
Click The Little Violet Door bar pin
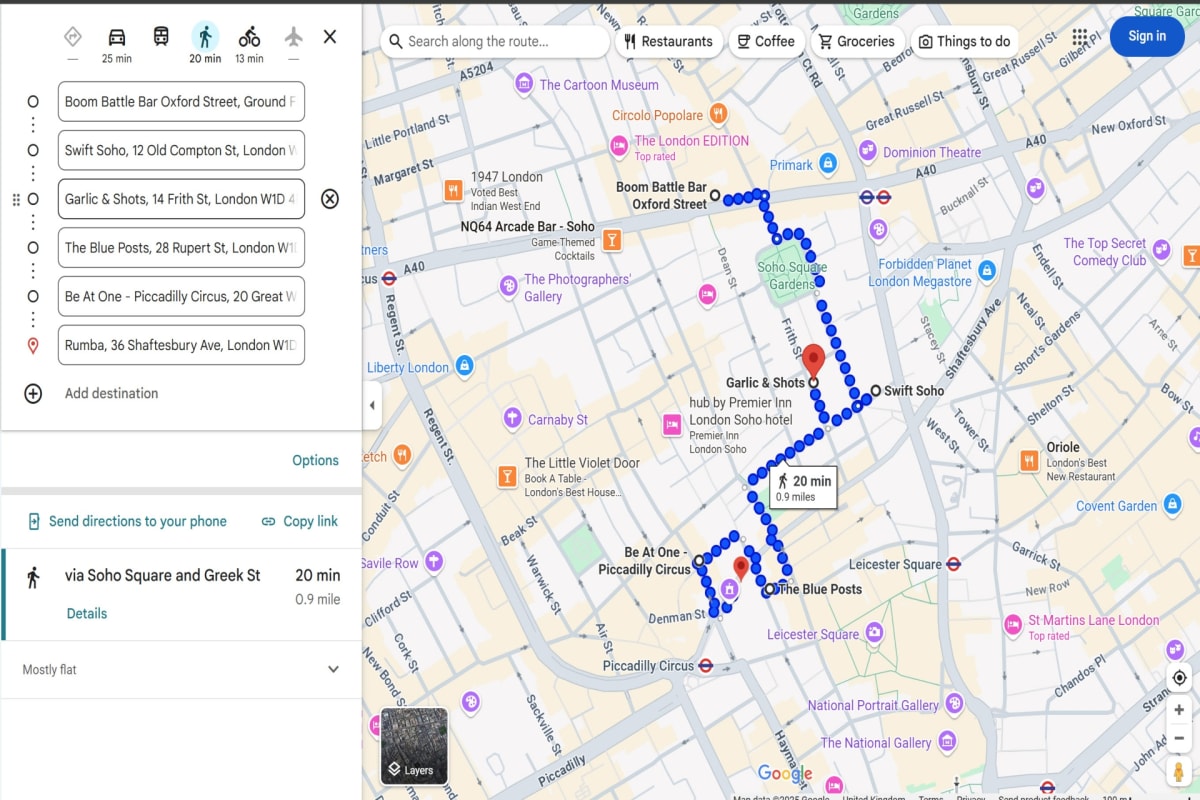[x=507, y=475]
